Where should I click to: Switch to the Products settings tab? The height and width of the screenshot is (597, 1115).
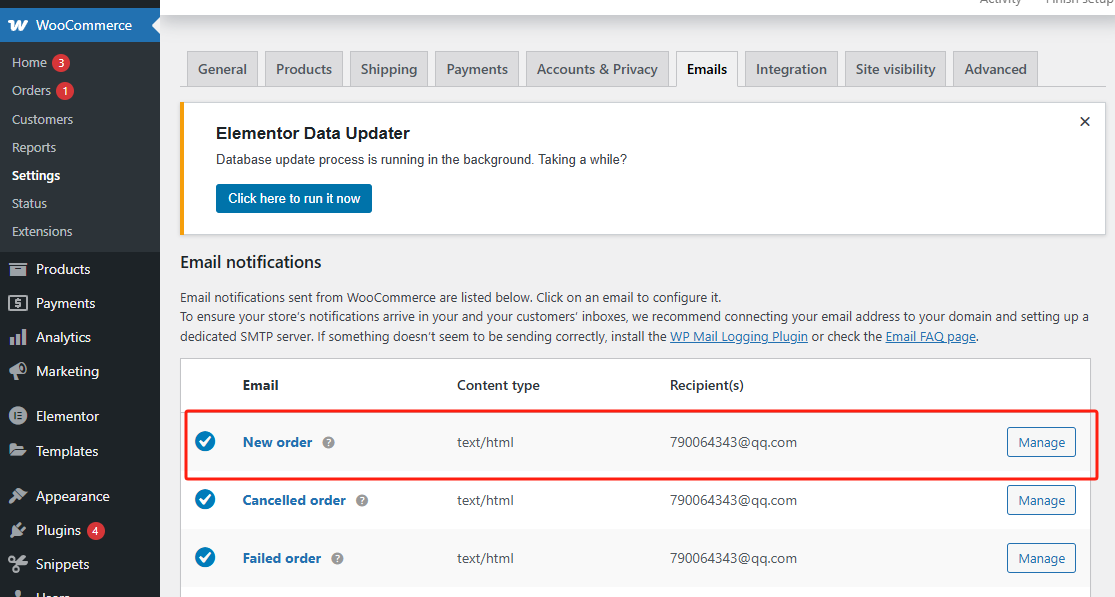point(304,69)
